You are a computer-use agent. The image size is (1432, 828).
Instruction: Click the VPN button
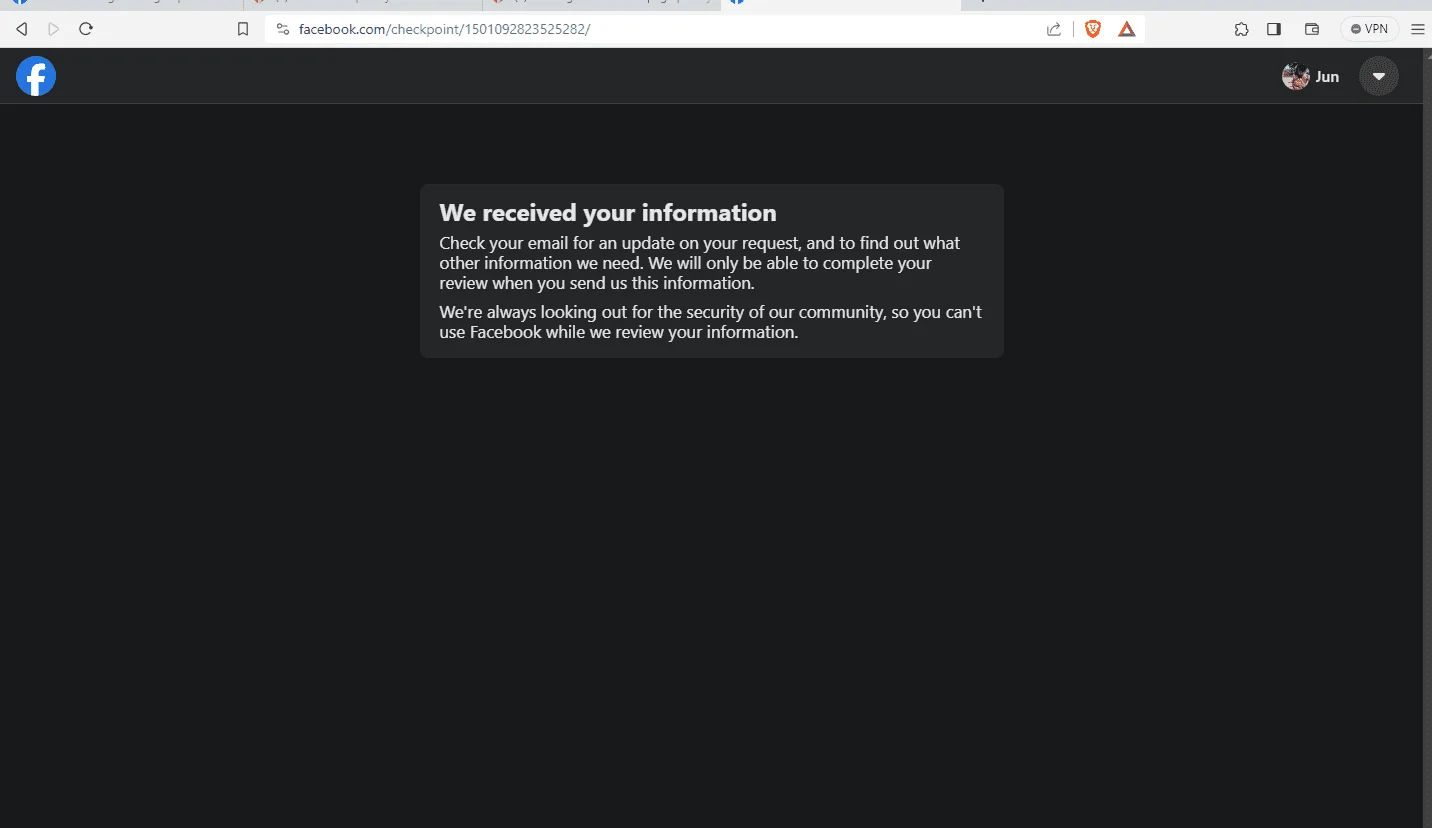point(1369,29)
